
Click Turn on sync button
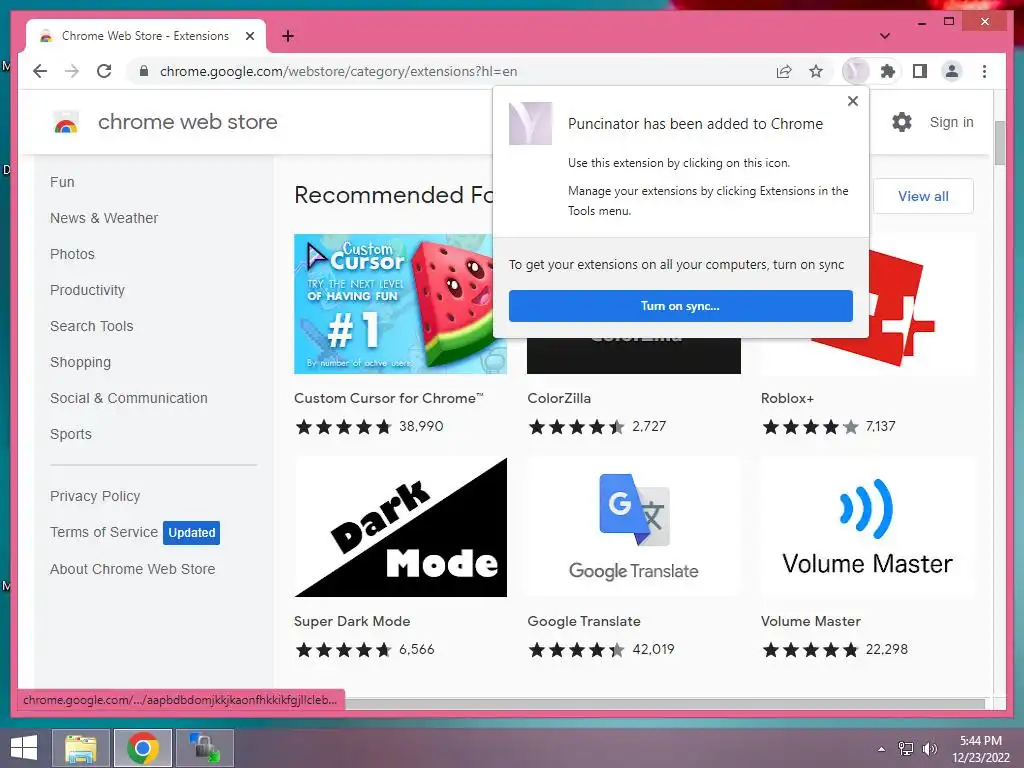tap(680, 306)
